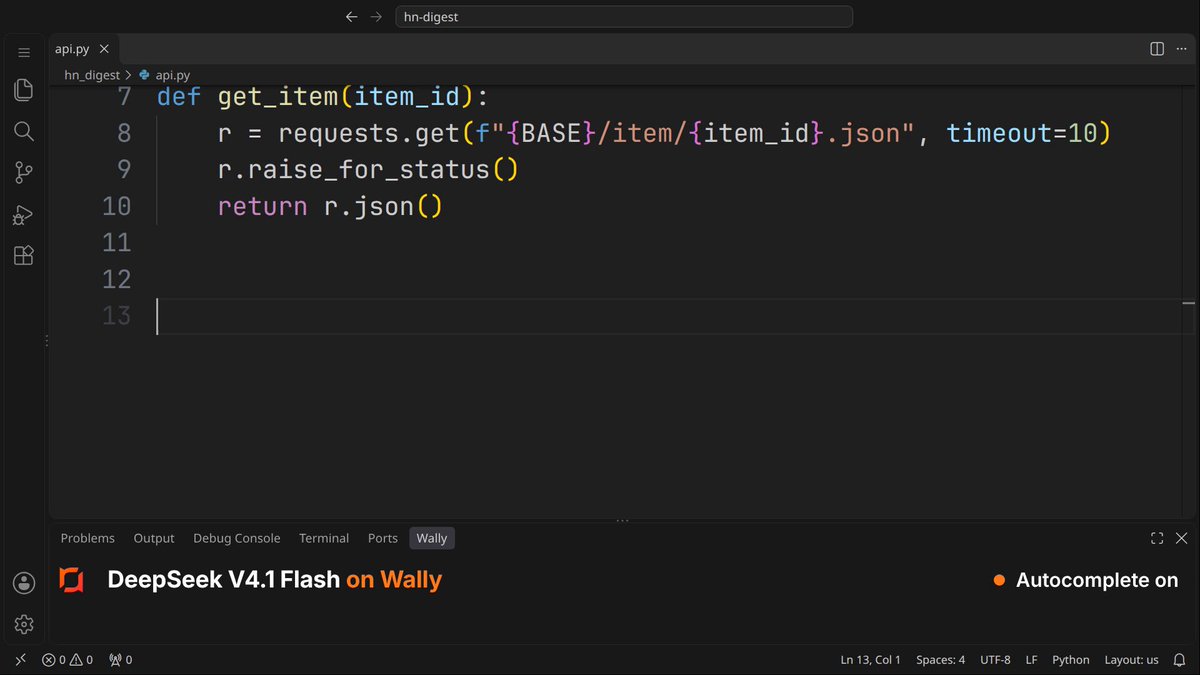Open the Extensions view
This screenshot has height=675, width=1200.
24,255
